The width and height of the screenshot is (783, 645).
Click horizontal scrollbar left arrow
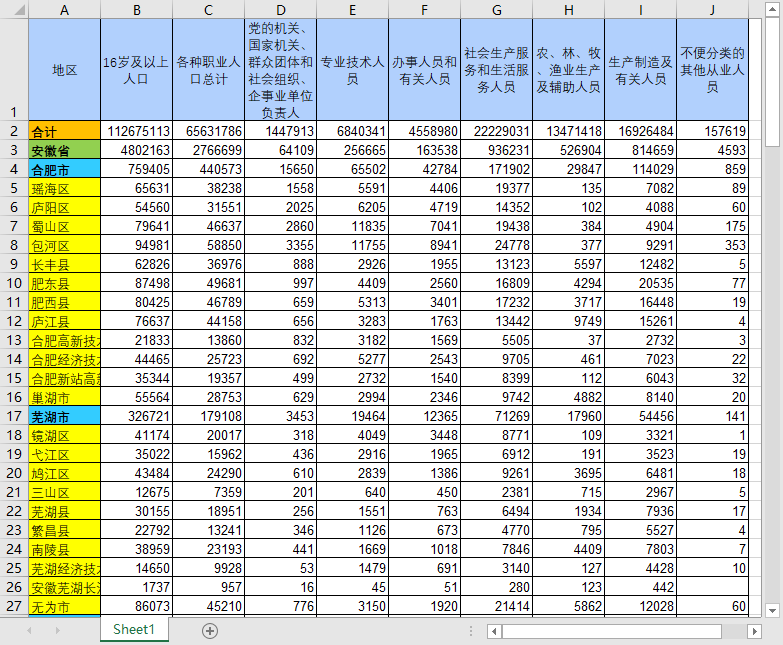pyautogui.click(x=494, y=632)
